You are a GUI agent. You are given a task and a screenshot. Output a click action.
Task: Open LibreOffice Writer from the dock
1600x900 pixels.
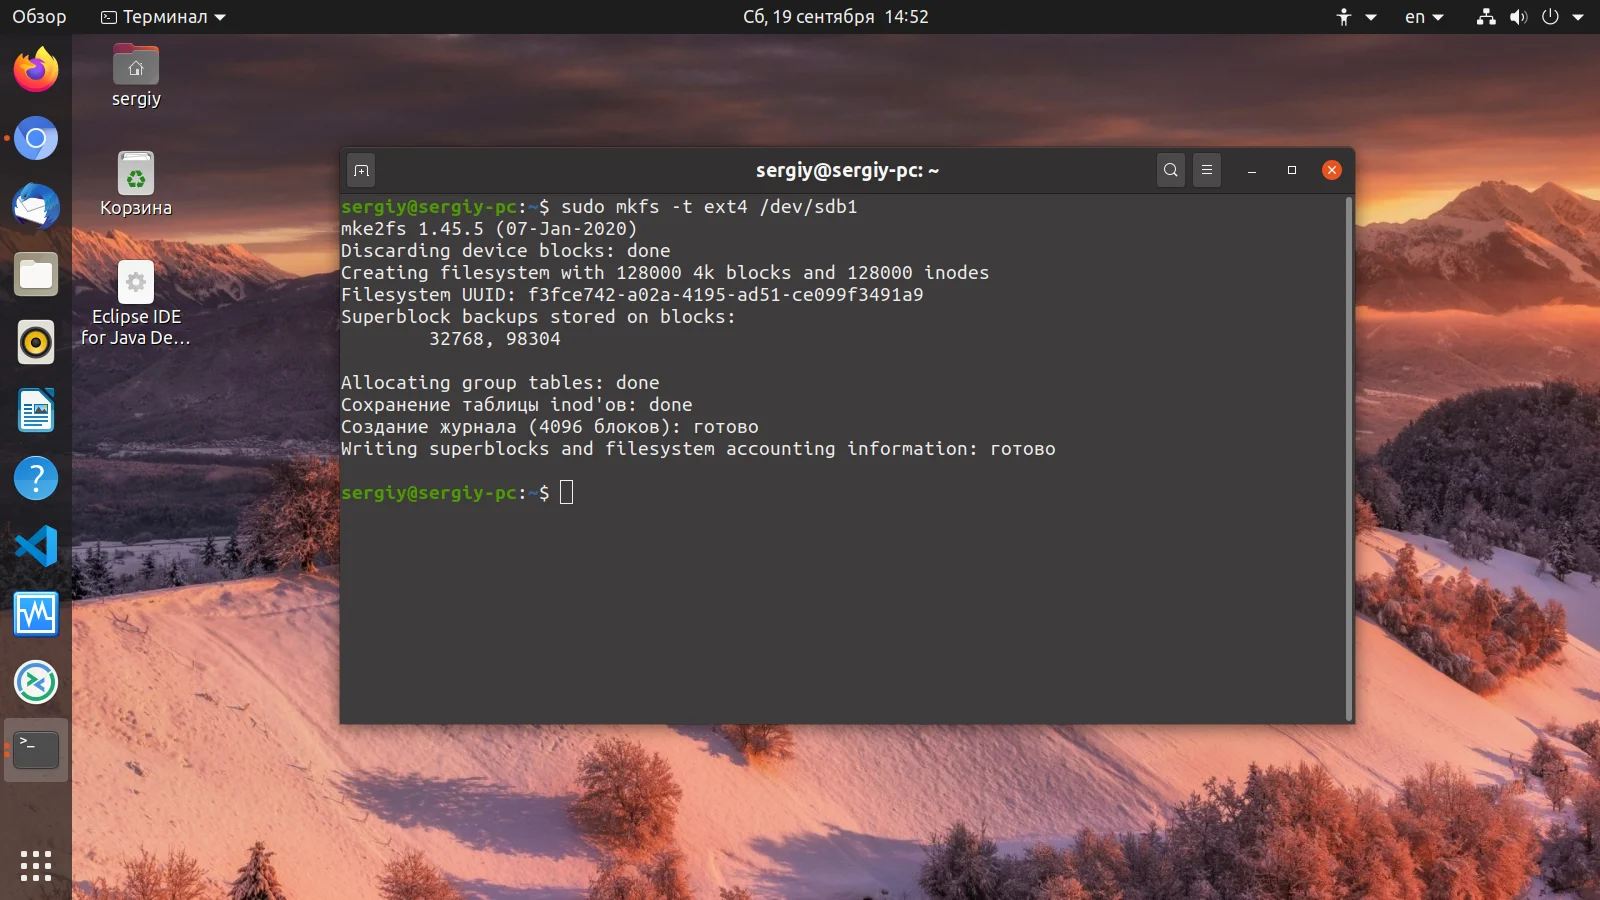point(36,410)
